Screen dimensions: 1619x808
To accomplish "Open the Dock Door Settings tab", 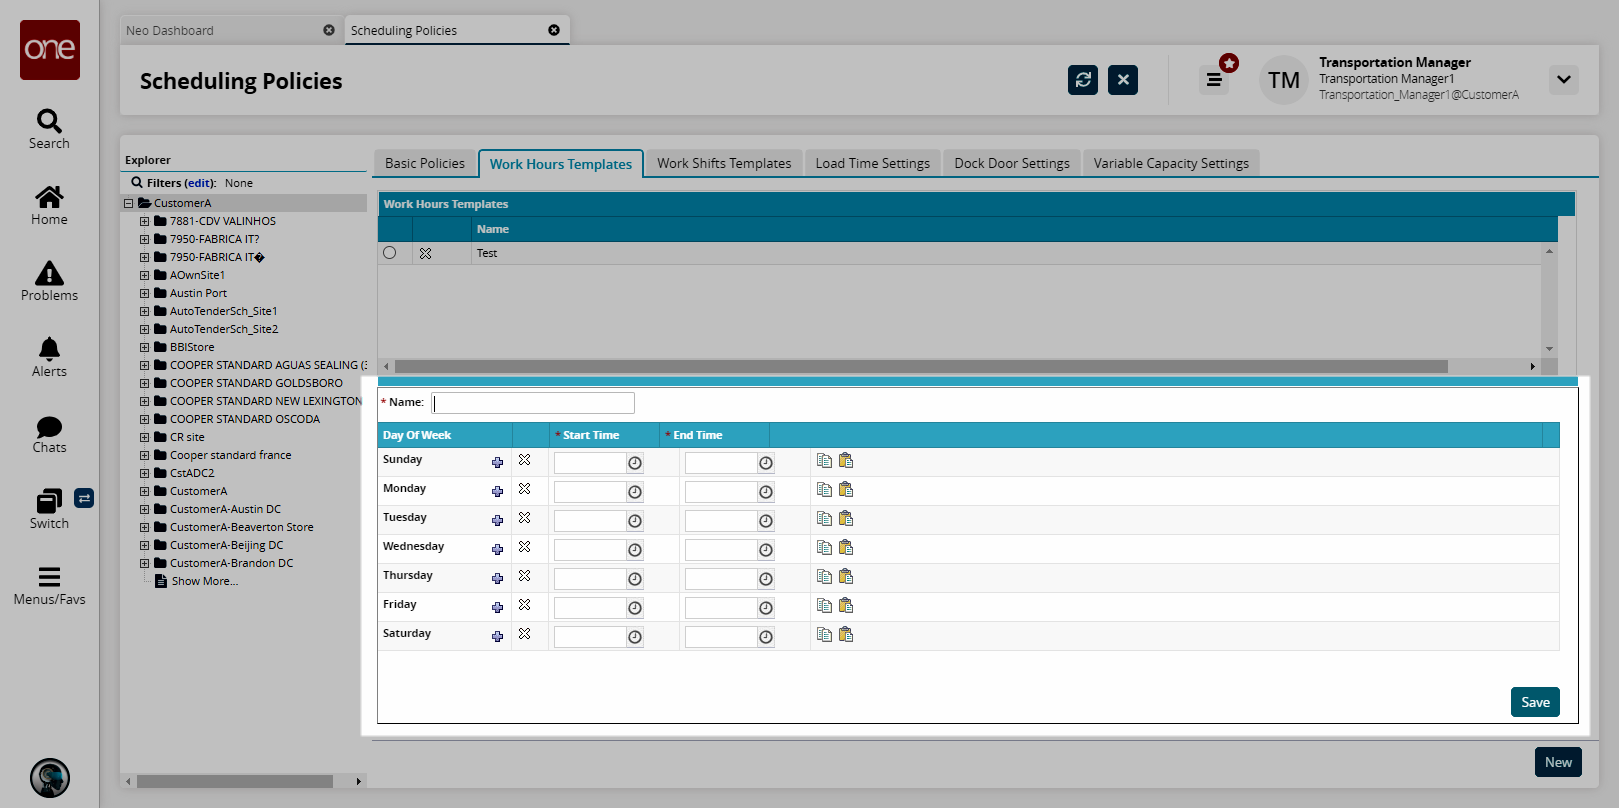I will point(1011,163).
